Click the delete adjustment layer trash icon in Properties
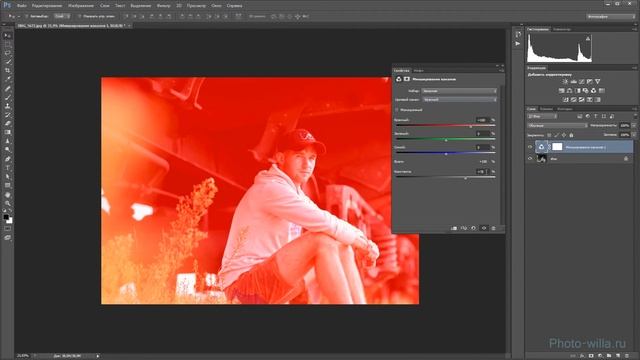 click(493, 228)
